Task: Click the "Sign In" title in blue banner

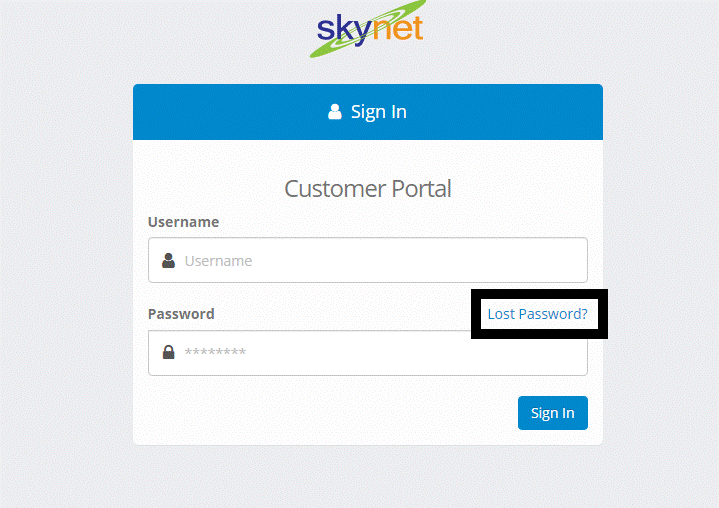Action: pos(379,112)
